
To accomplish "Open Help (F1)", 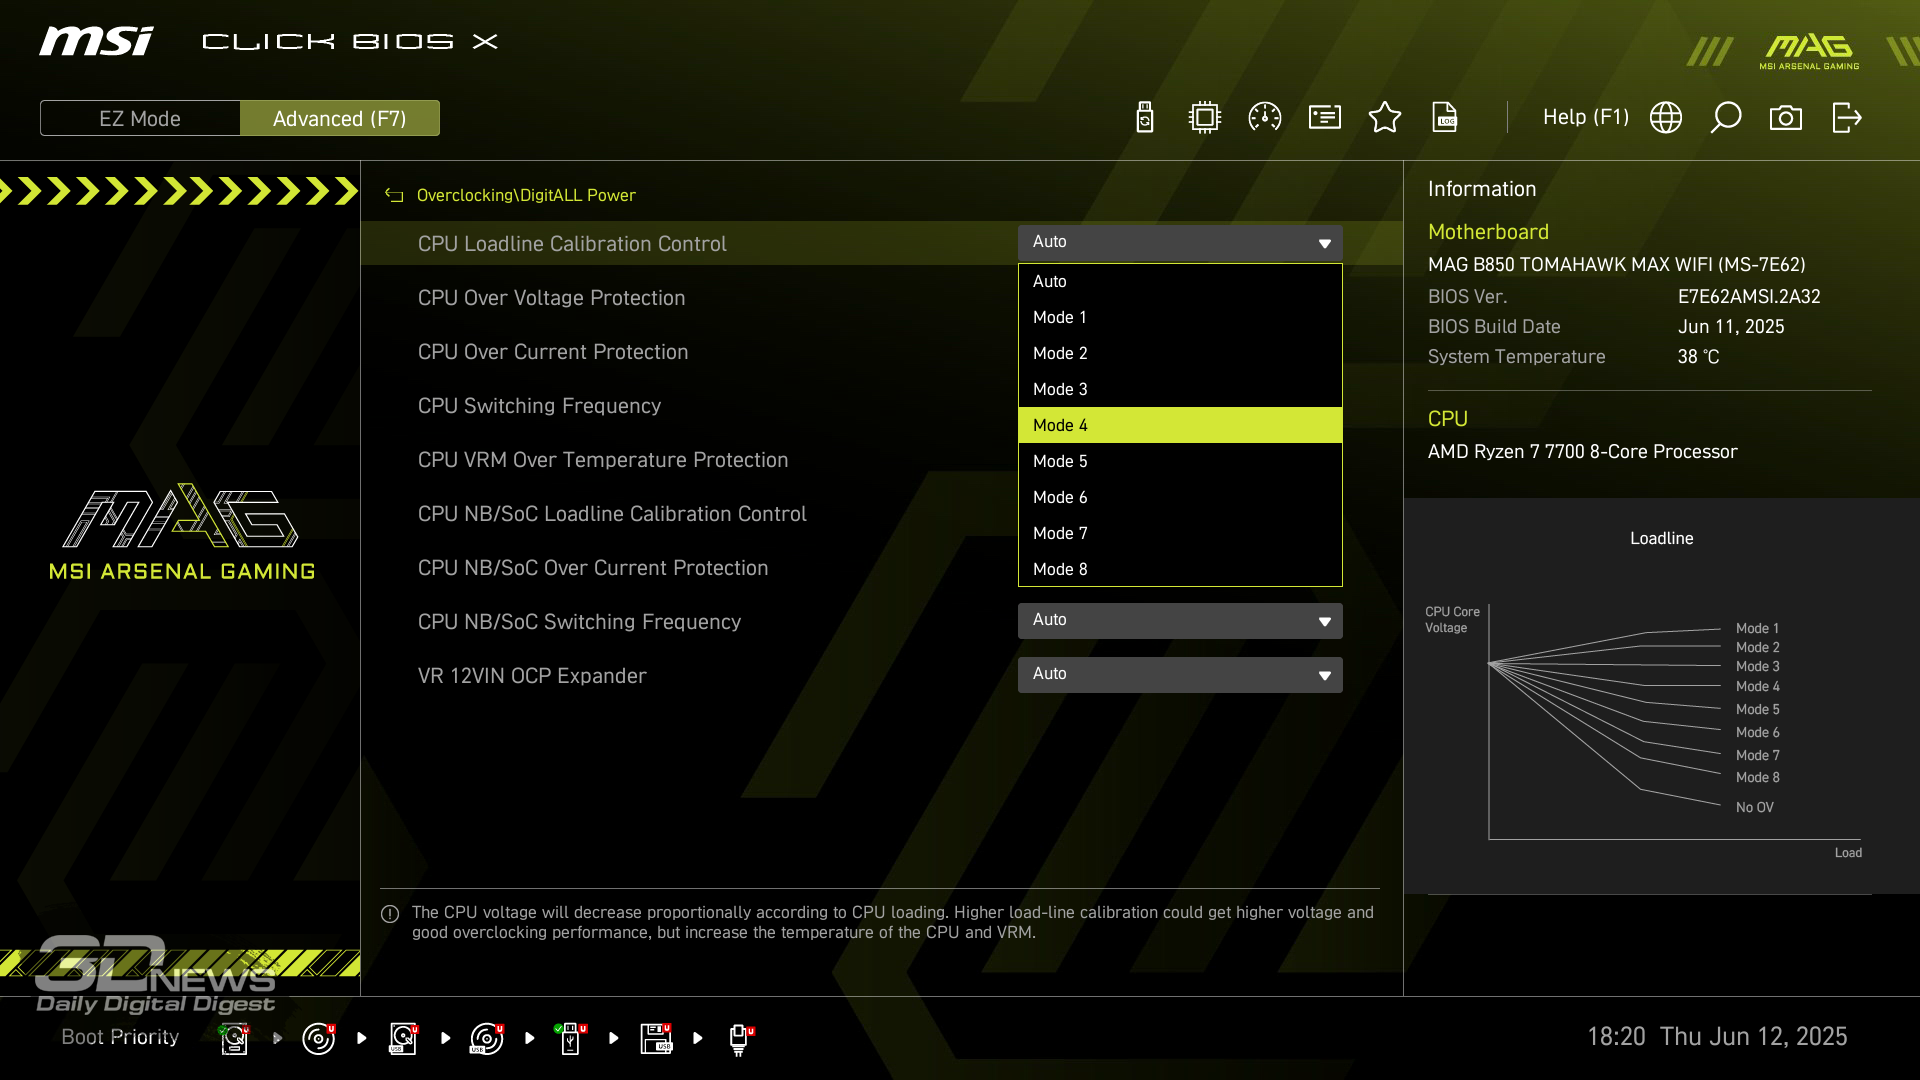I will [x=1586, y=117].
